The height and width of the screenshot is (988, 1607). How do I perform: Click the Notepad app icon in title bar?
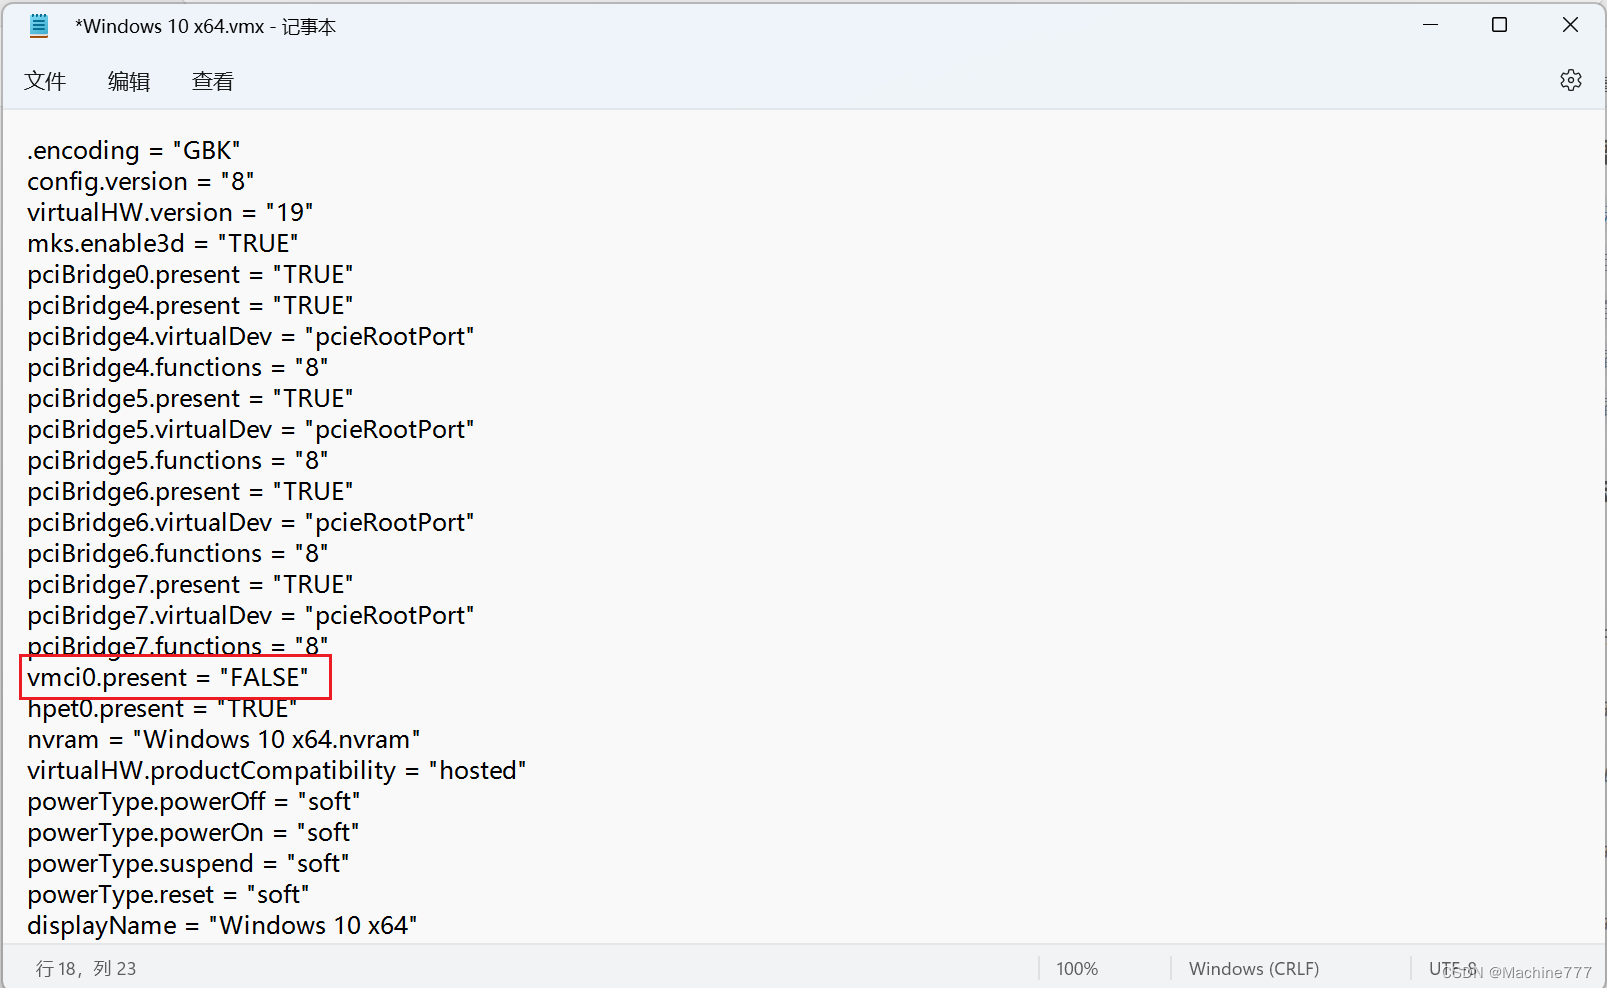pos(39,26)
